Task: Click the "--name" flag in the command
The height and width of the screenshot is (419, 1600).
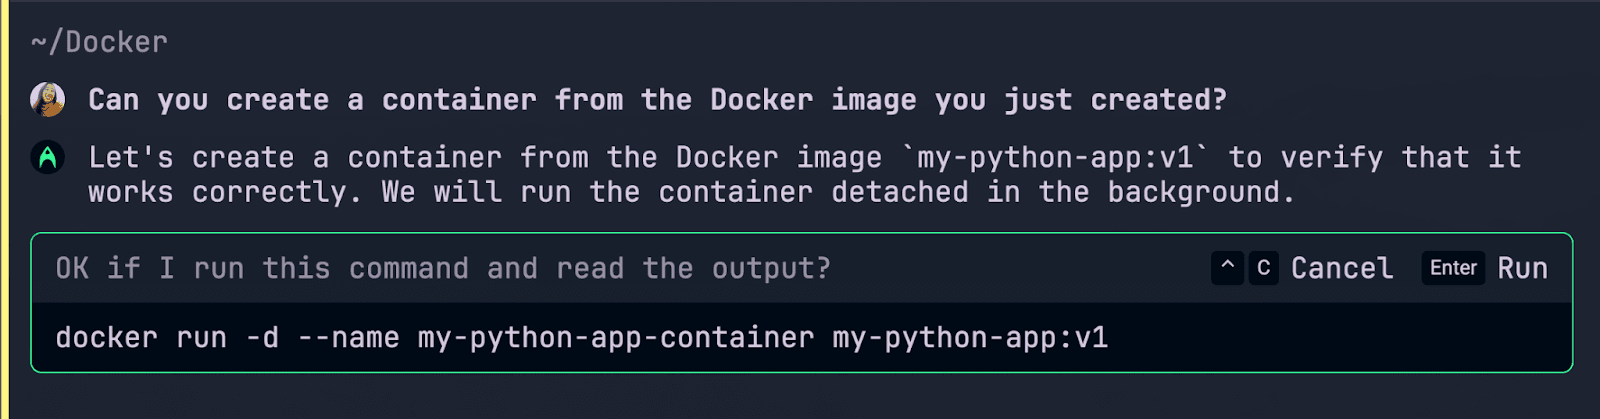Action: 349,338
